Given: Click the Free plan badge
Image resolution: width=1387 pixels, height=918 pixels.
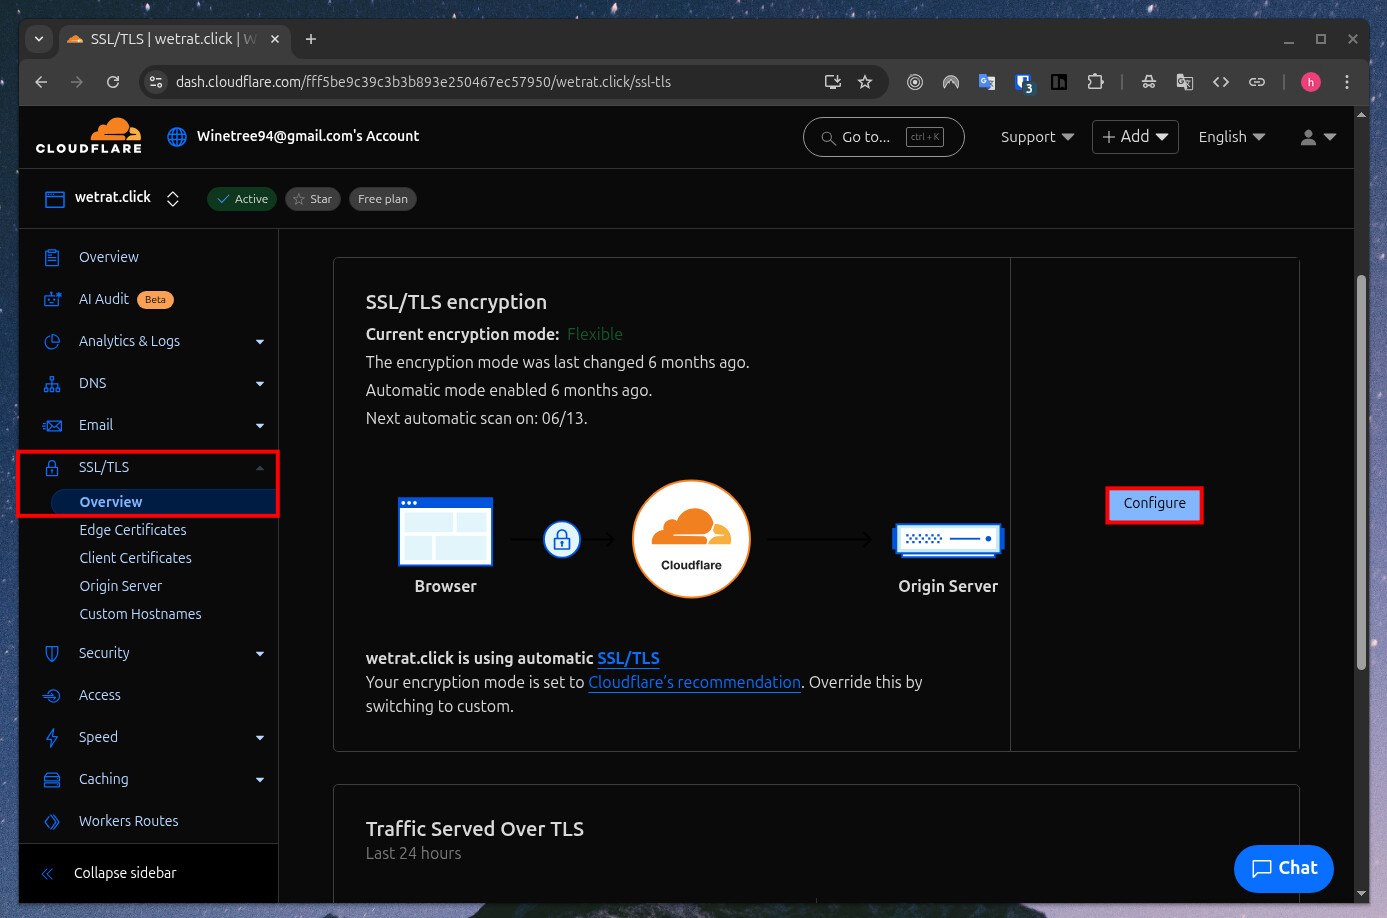Looking at the screenshot, I should pos(383,199).
